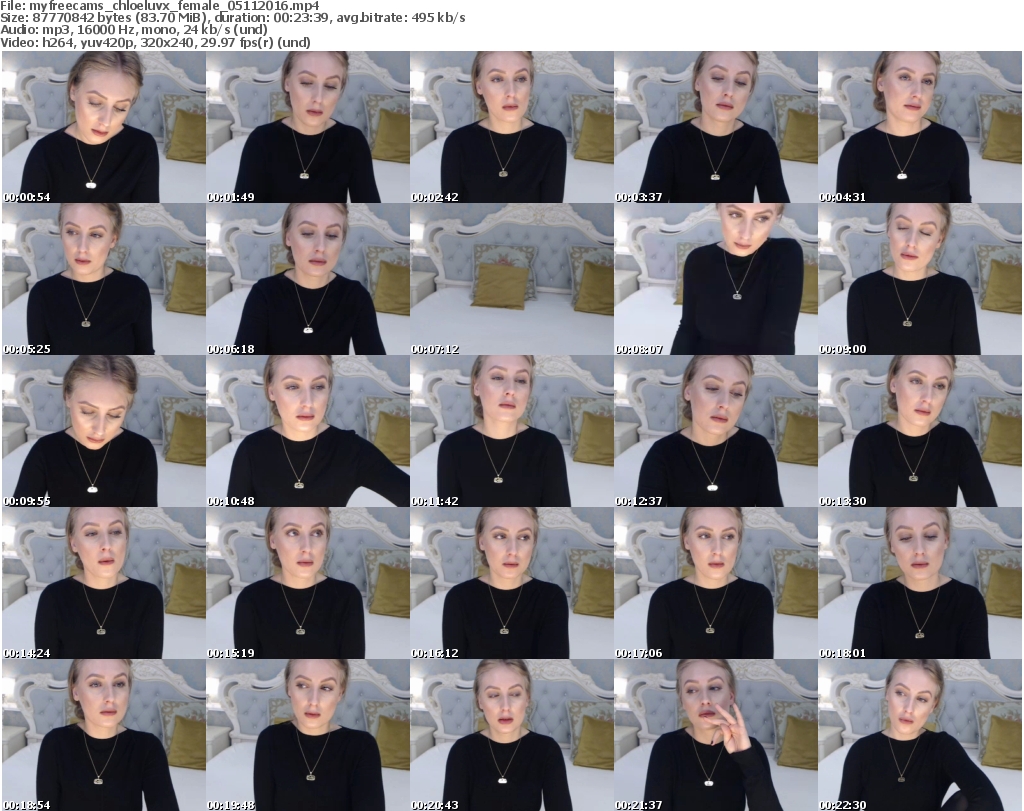The width and height of the screenshot is (1024, 811).
Task: Click the 'File:' name line in header
Action: (160, 6)
